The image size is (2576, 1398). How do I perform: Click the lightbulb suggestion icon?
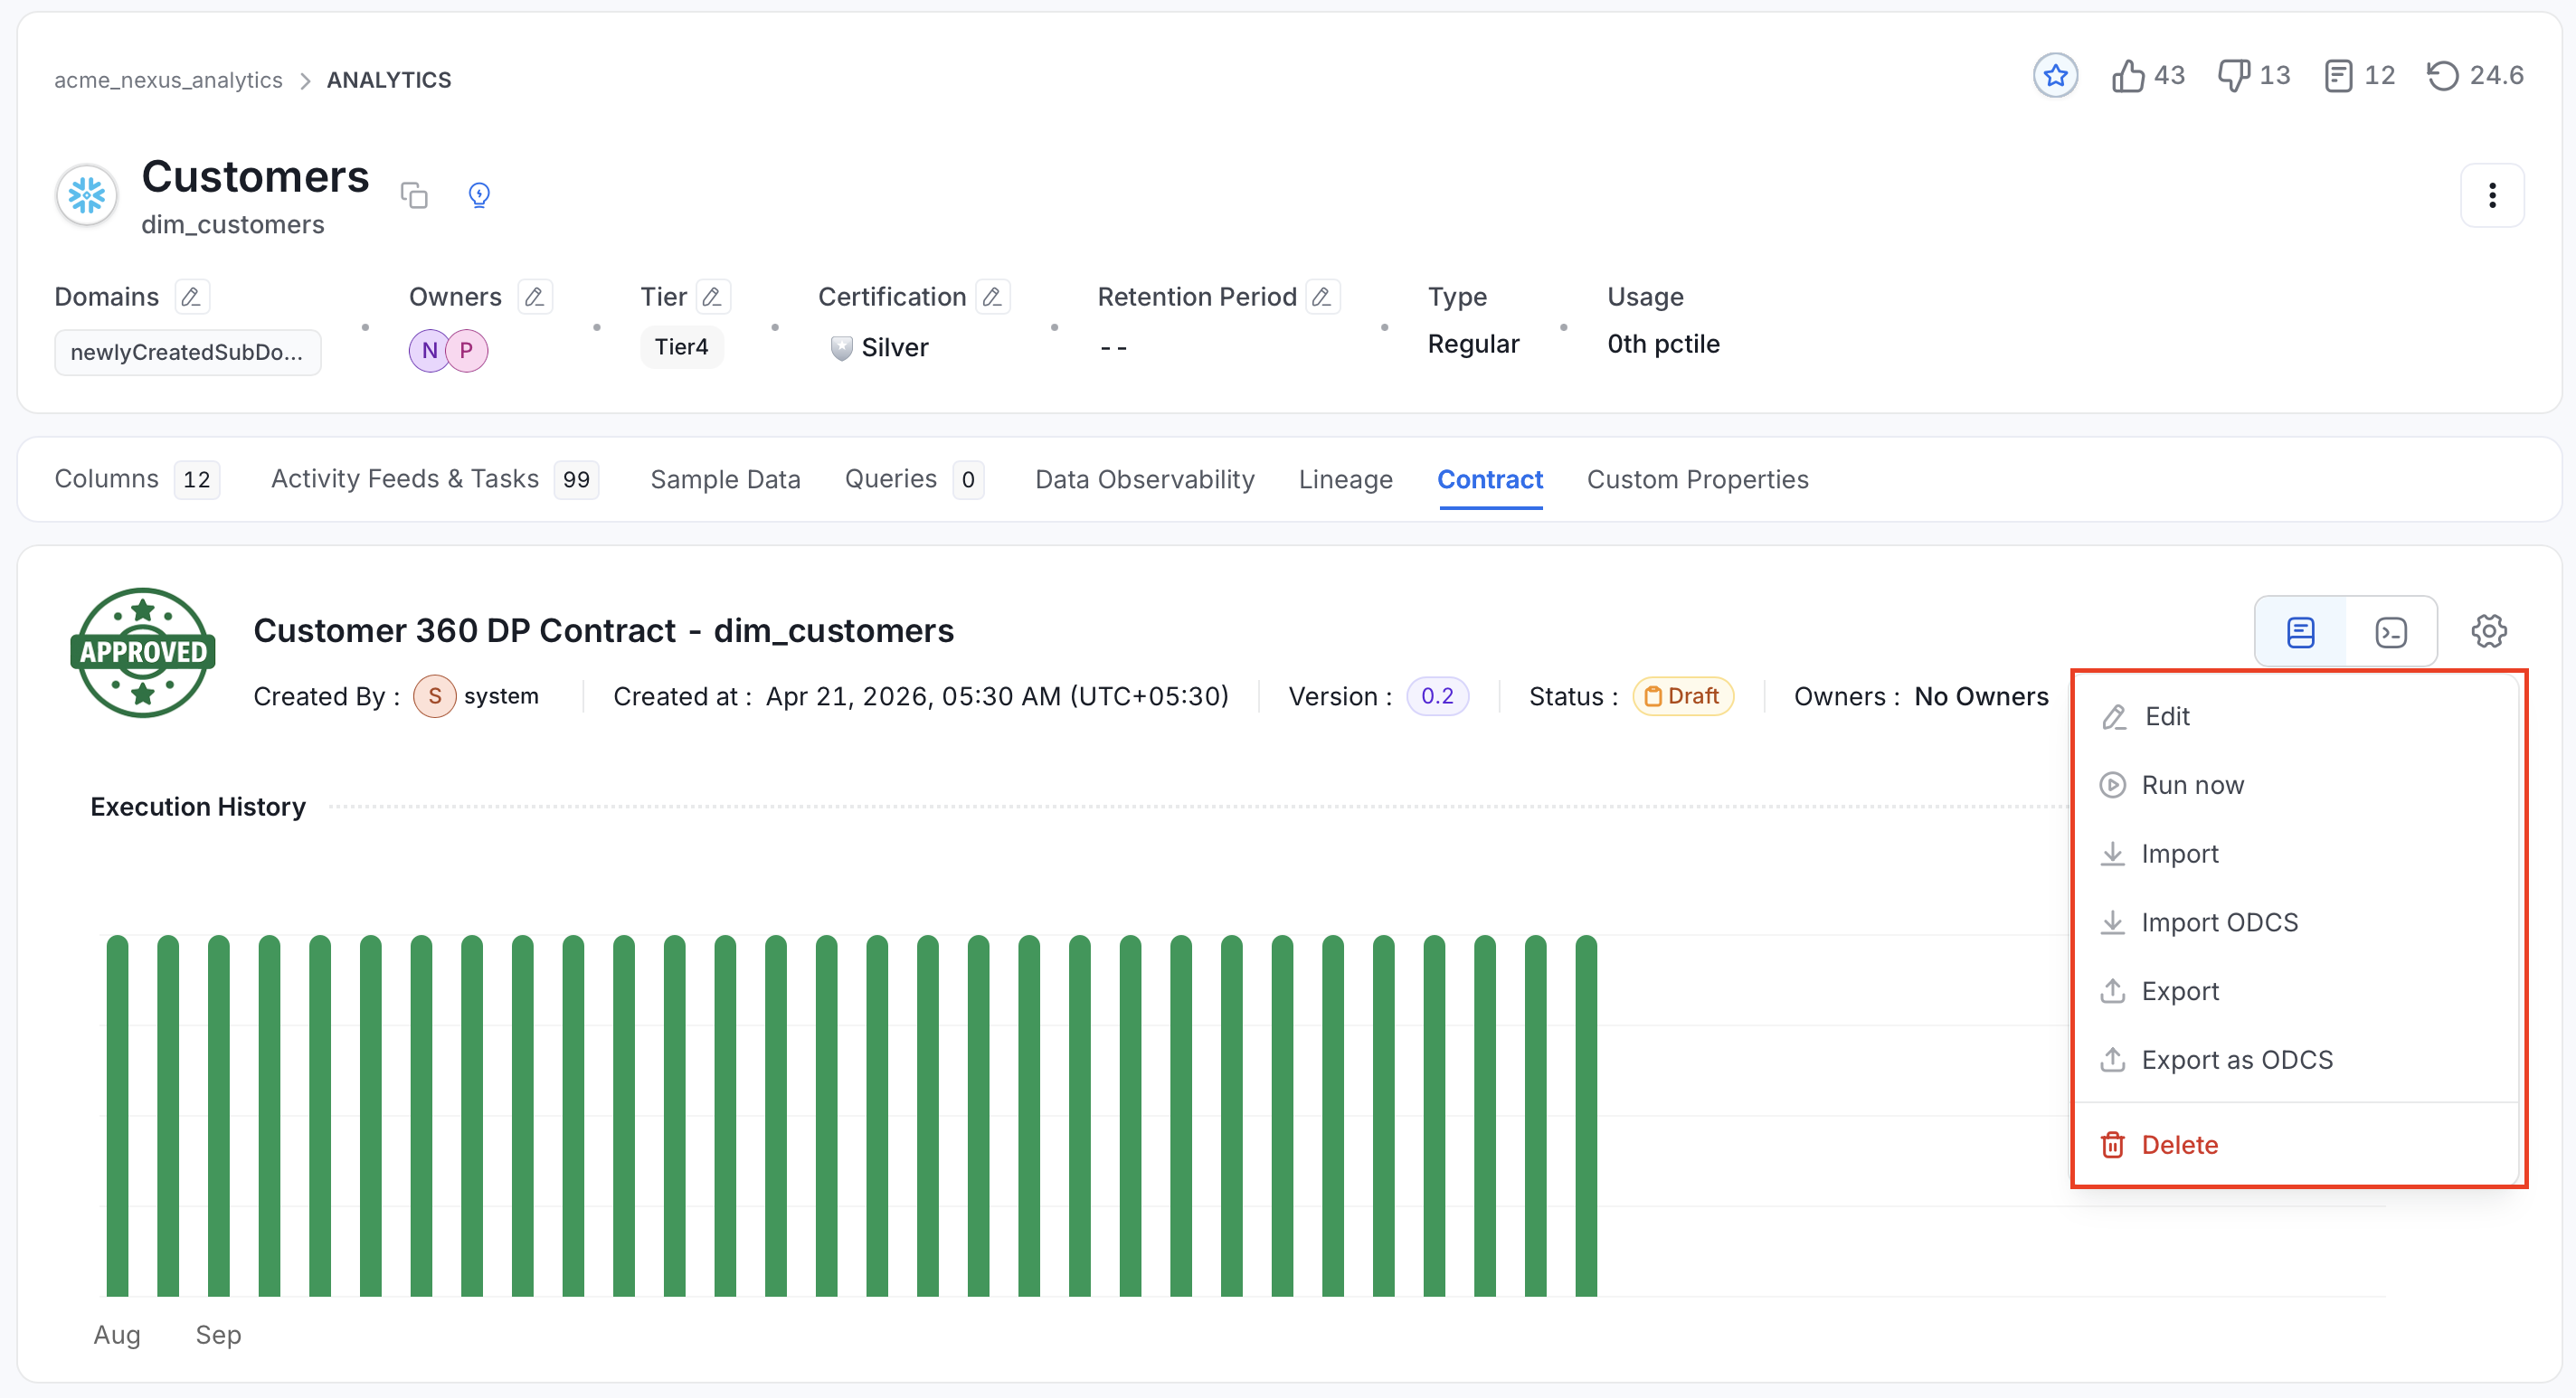pyautogui.click(x=479, y=194)
